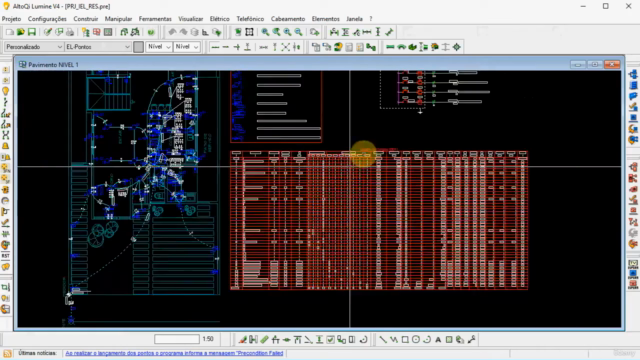Open the Construir menu
This screenshot has height=360, width=640.
tap(86, 19)
